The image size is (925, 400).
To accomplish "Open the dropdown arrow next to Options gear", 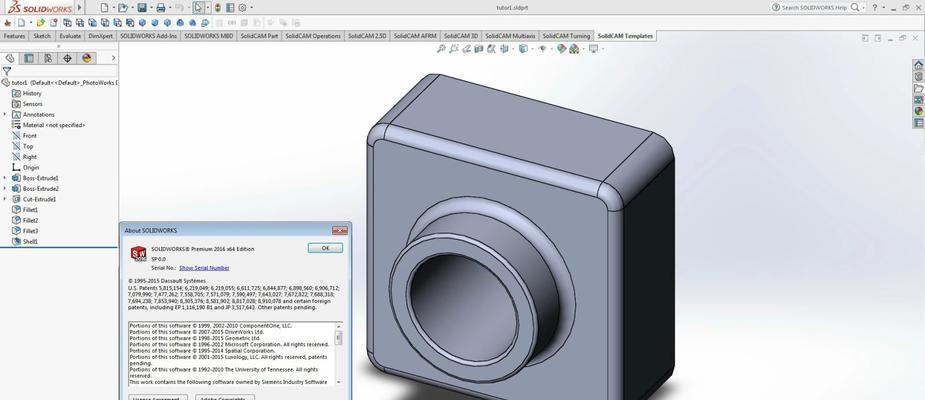I will (x=251, y=8).
